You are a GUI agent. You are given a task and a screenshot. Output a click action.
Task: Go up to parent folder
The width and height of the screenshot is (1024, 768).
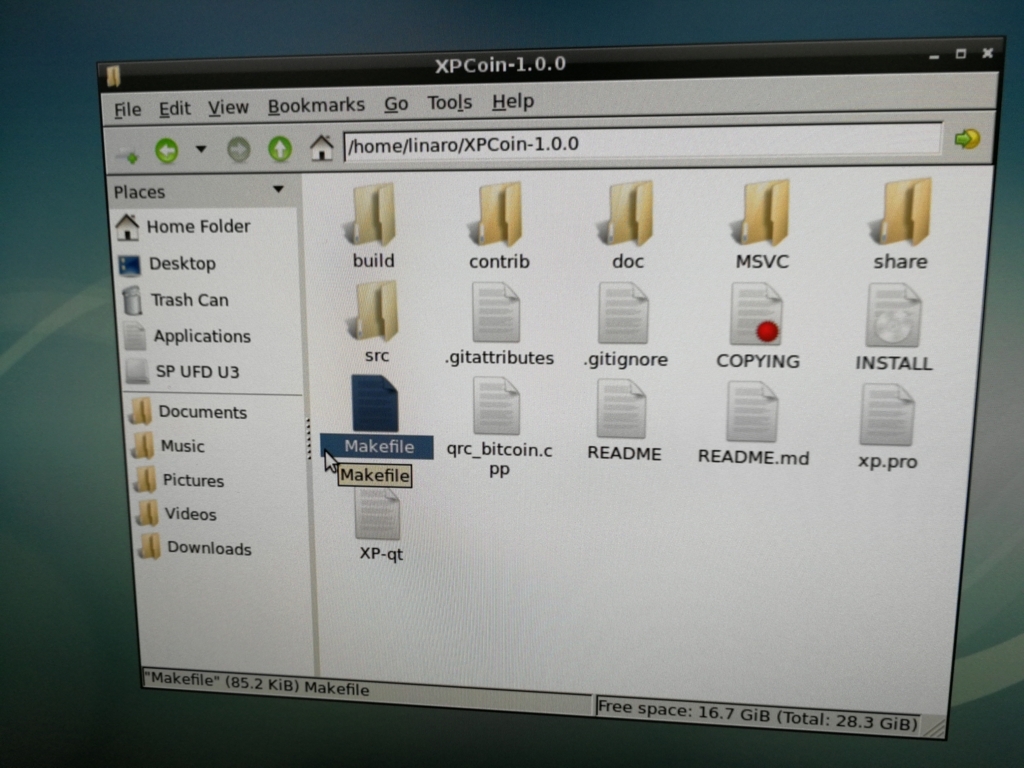[x=280, y=149]
